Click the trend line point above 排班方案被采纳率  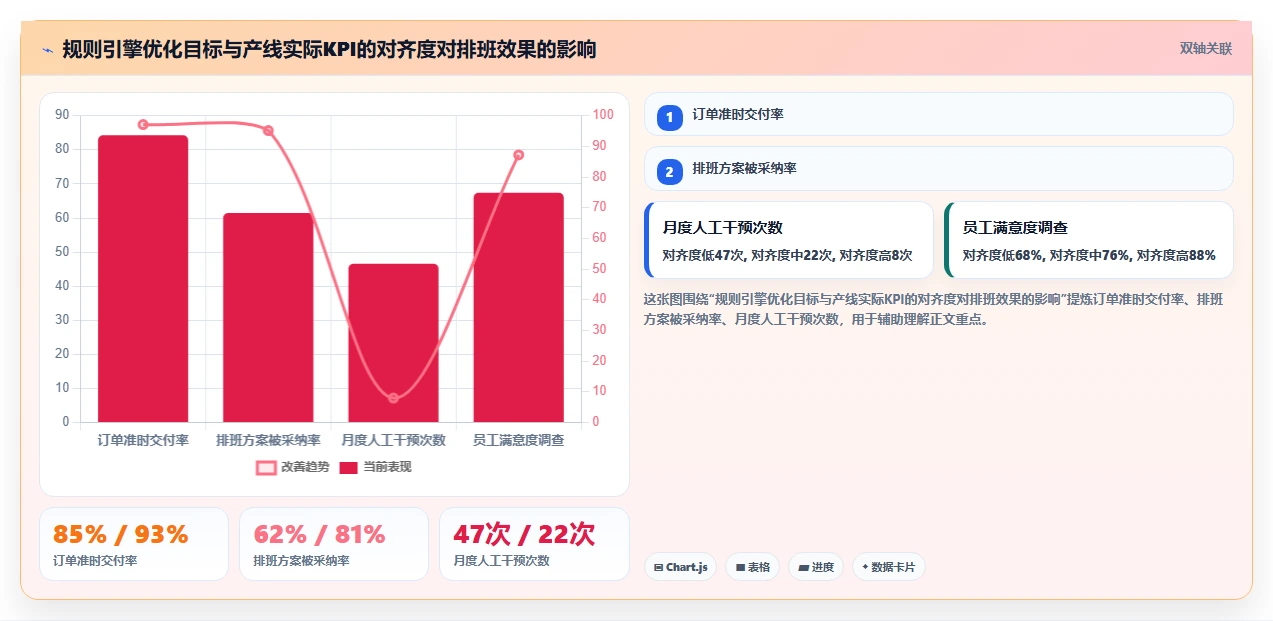click(268, 131)
